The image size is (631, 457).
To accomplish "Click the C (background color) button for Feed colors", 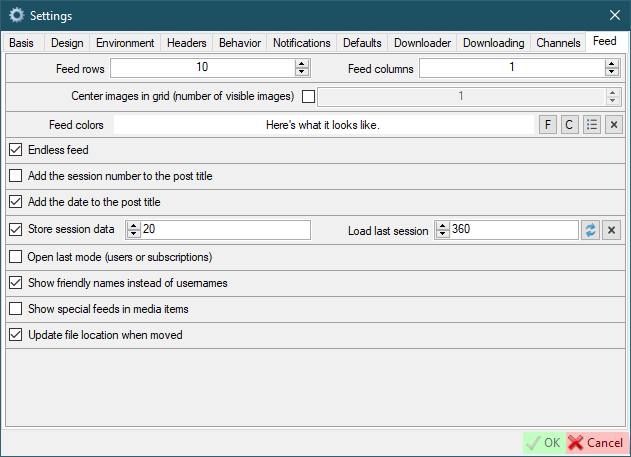I will (569, 125).
